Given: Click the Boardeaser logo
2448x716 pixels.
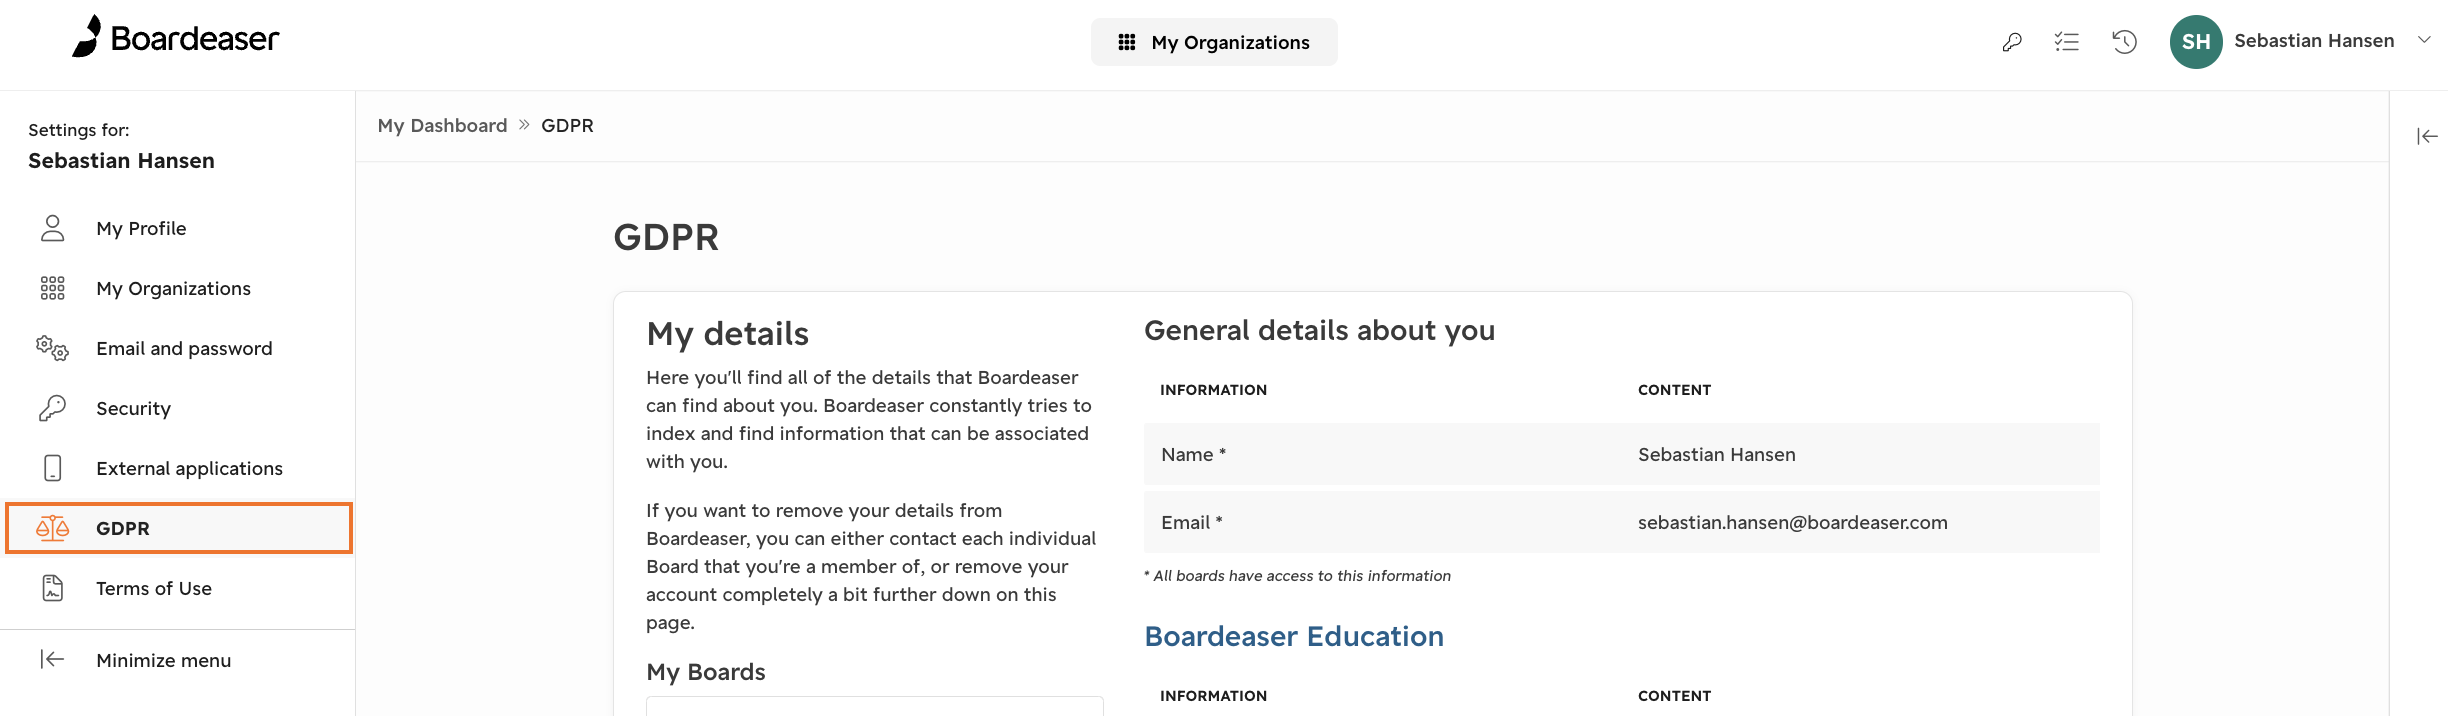Looking at the screenshot, I should coord(175,37).
